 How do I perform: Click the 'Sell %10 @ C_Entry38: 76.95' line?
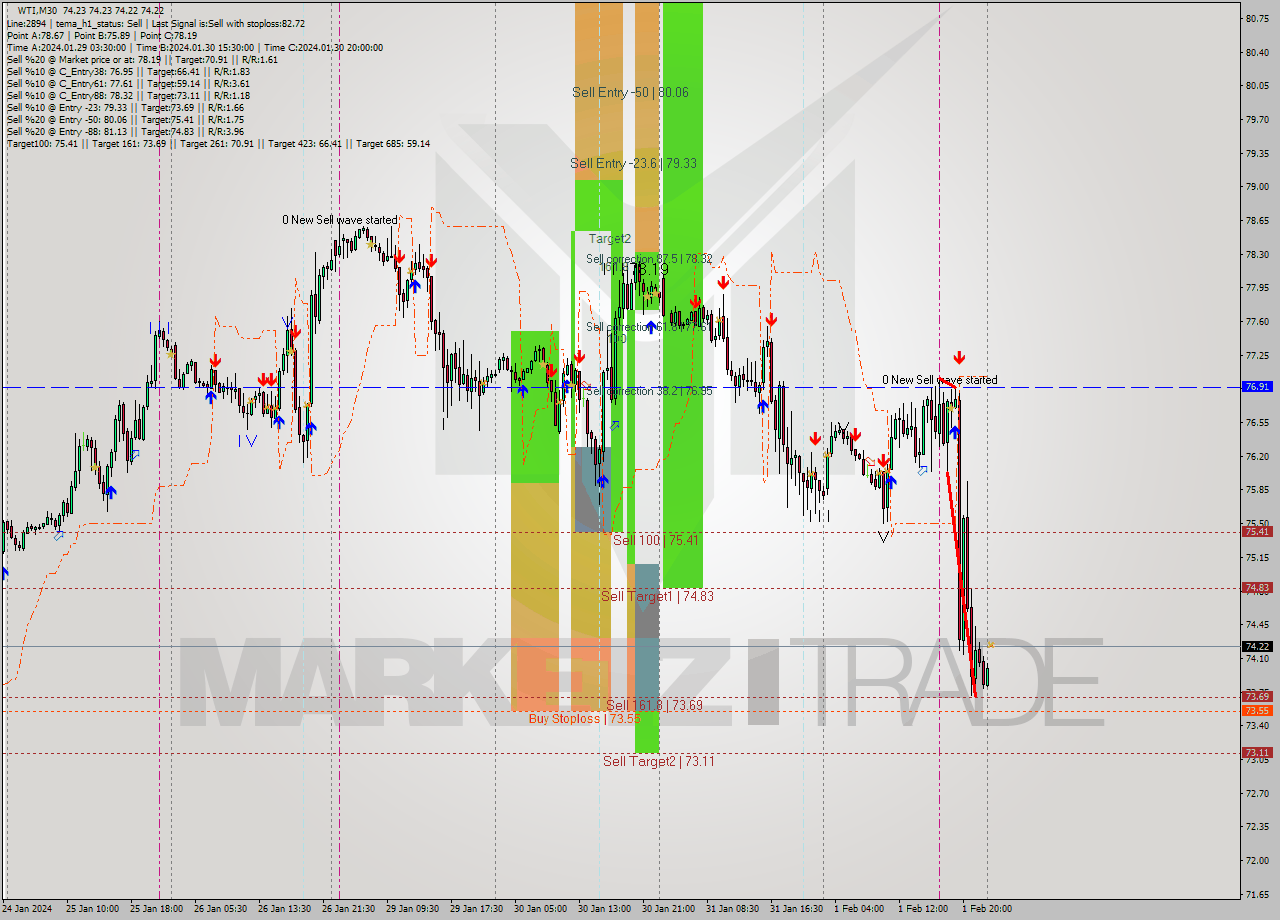(x=128, y=71)
